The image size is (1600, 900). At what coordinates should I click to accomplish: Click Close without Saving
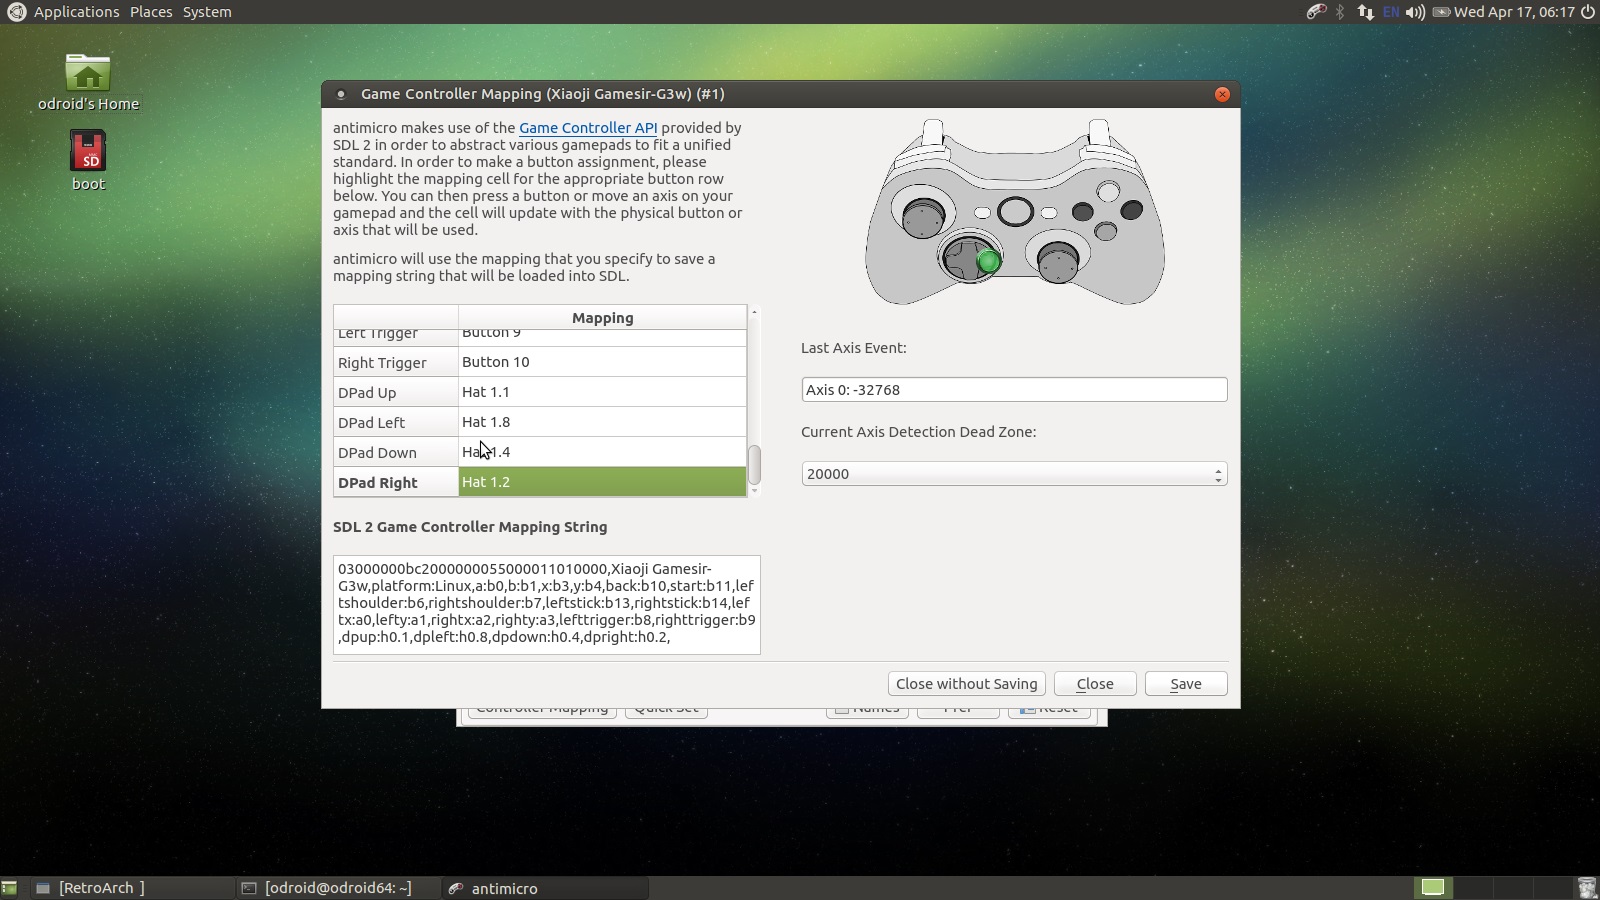pyautogui.click(x=966, y=684)
